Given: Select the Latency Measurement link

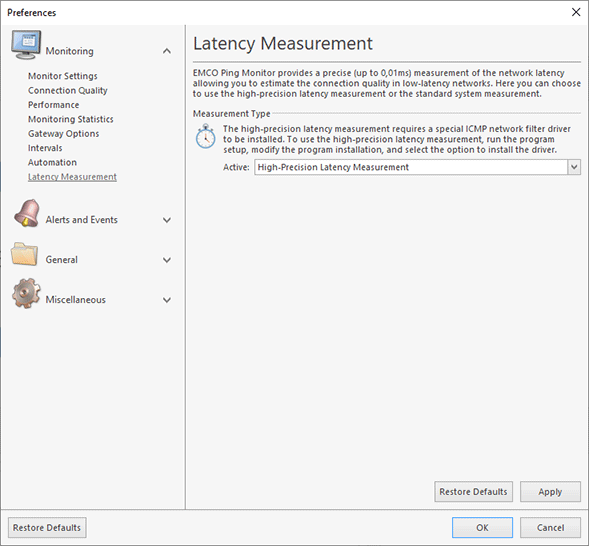Looking at the screenshot, I should coord(72,177).
